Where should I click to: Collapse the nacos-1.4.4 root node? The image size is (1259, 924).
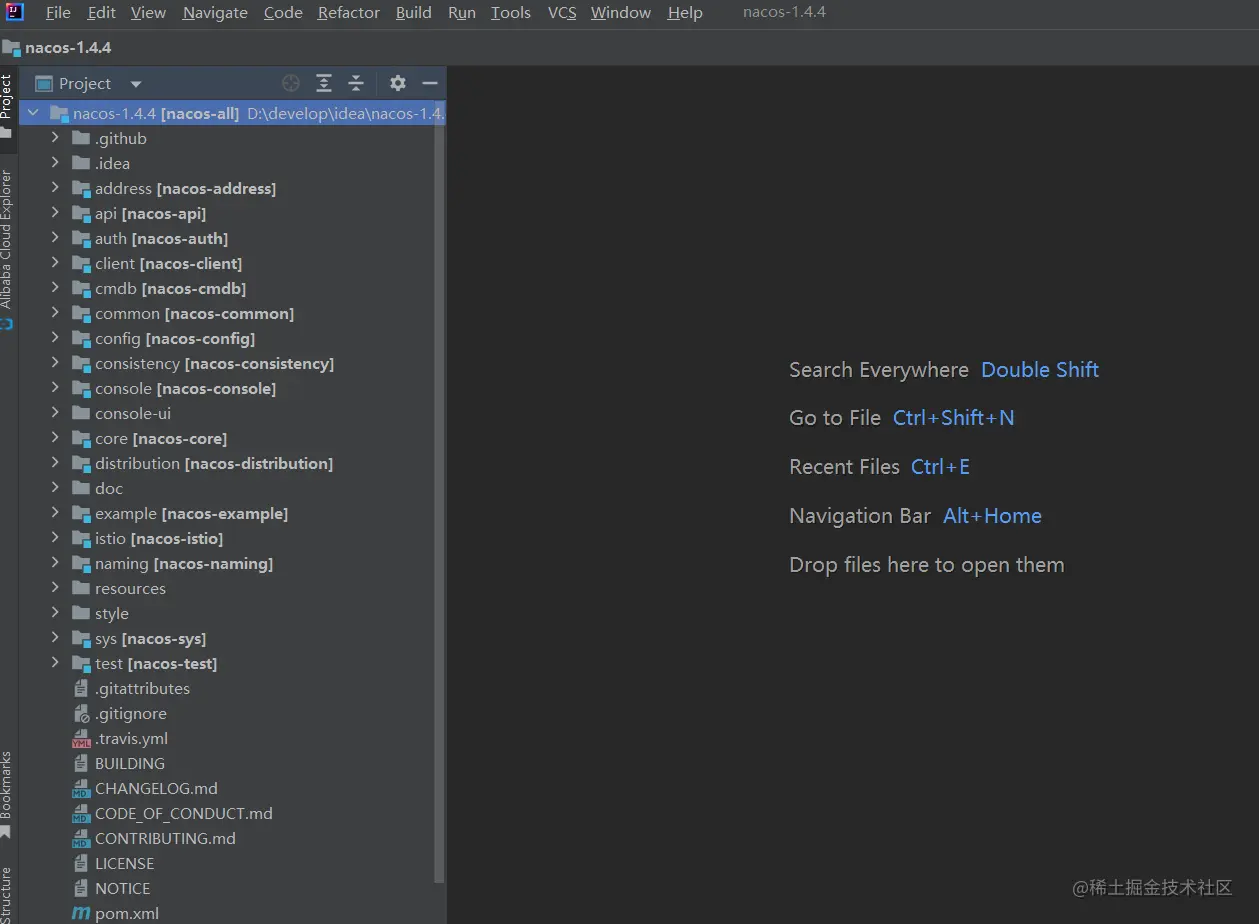pos(33,113)
